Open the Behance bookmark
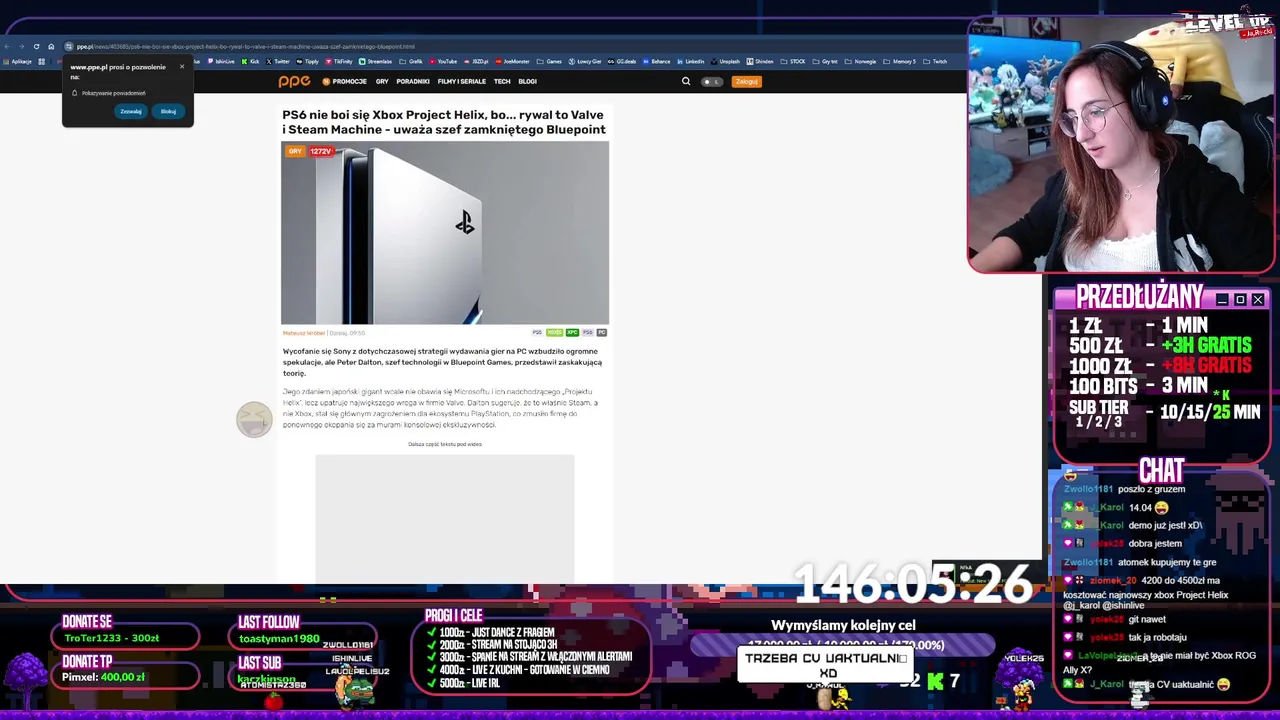Screen dimensions: 1280x720 pos(657,61)
